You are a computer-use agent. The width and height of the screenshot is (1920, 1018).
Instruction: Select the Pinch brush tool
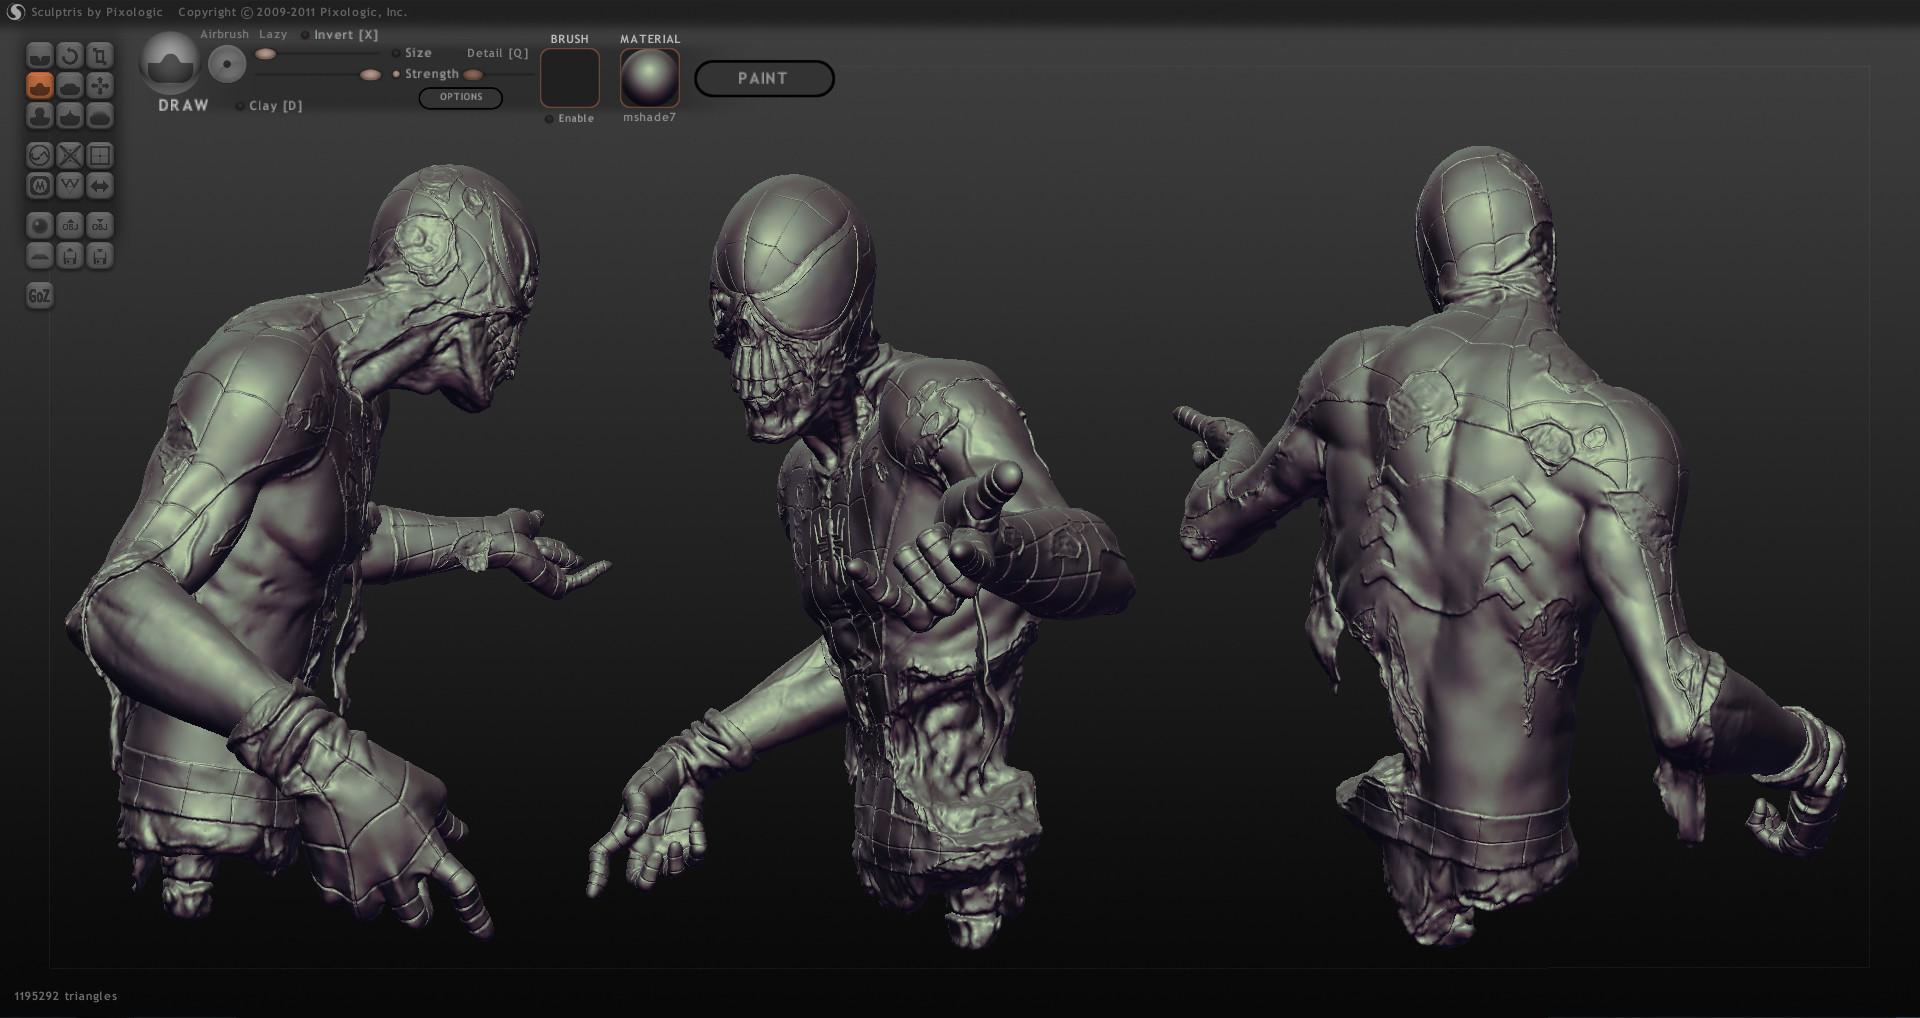[68, 116]
